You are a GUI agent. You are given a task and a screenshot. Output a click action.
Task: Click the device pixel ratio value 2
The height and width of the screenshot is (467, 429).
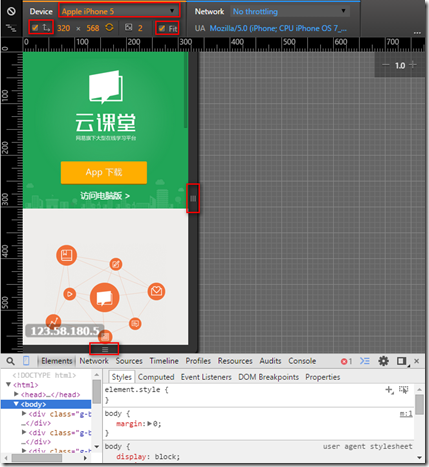tap(140, 28)
